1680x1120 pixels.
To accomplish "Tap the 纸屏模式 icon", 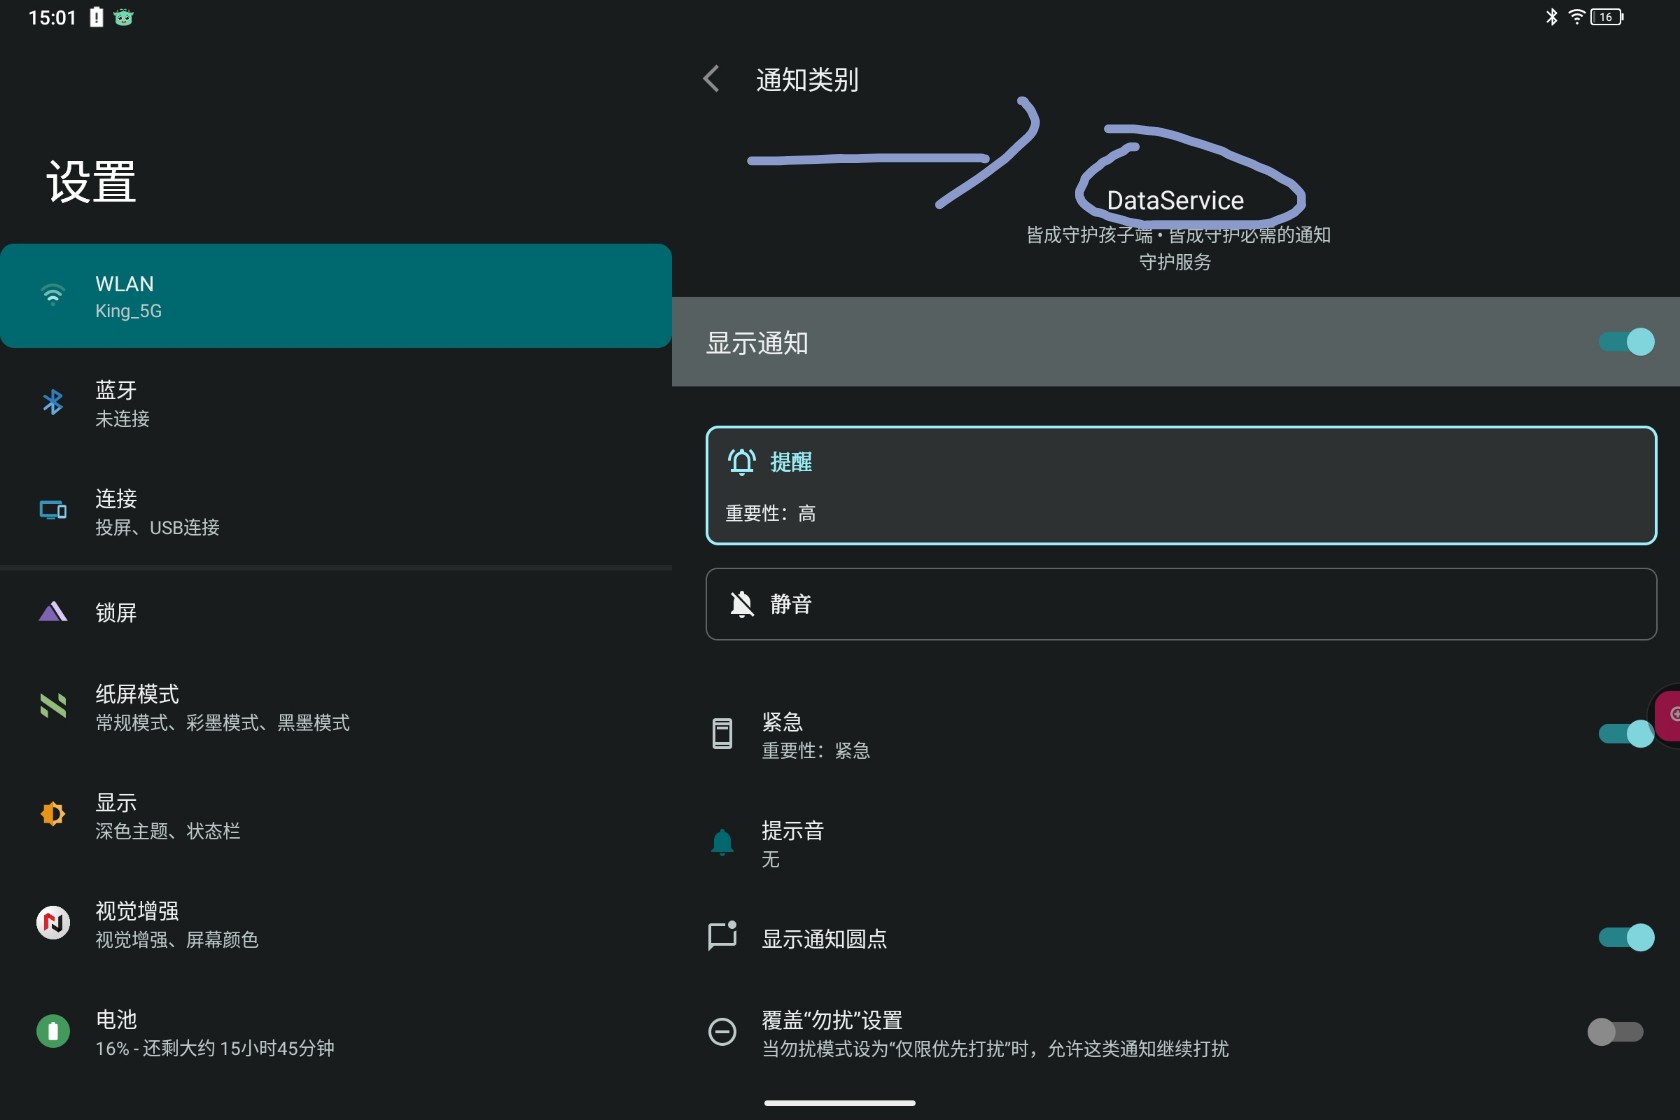I will [53, 706].
